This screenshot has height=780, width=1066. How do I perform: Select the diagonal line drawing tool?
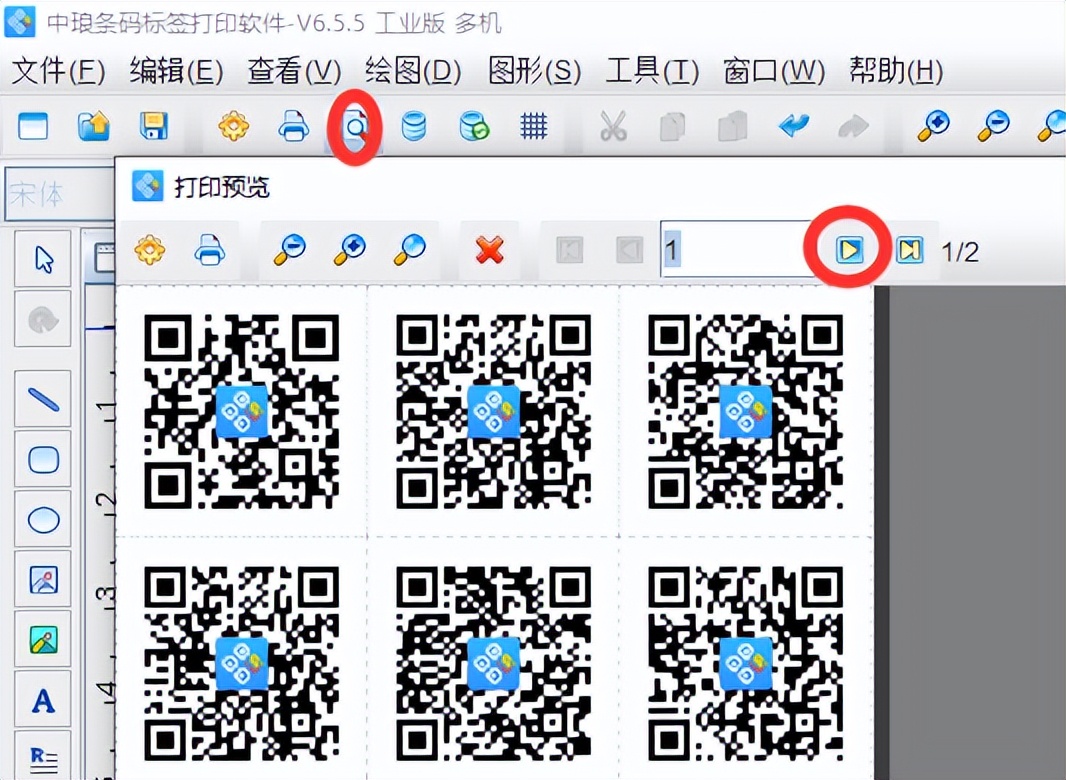pyautogui.click(x=44, y=399)
